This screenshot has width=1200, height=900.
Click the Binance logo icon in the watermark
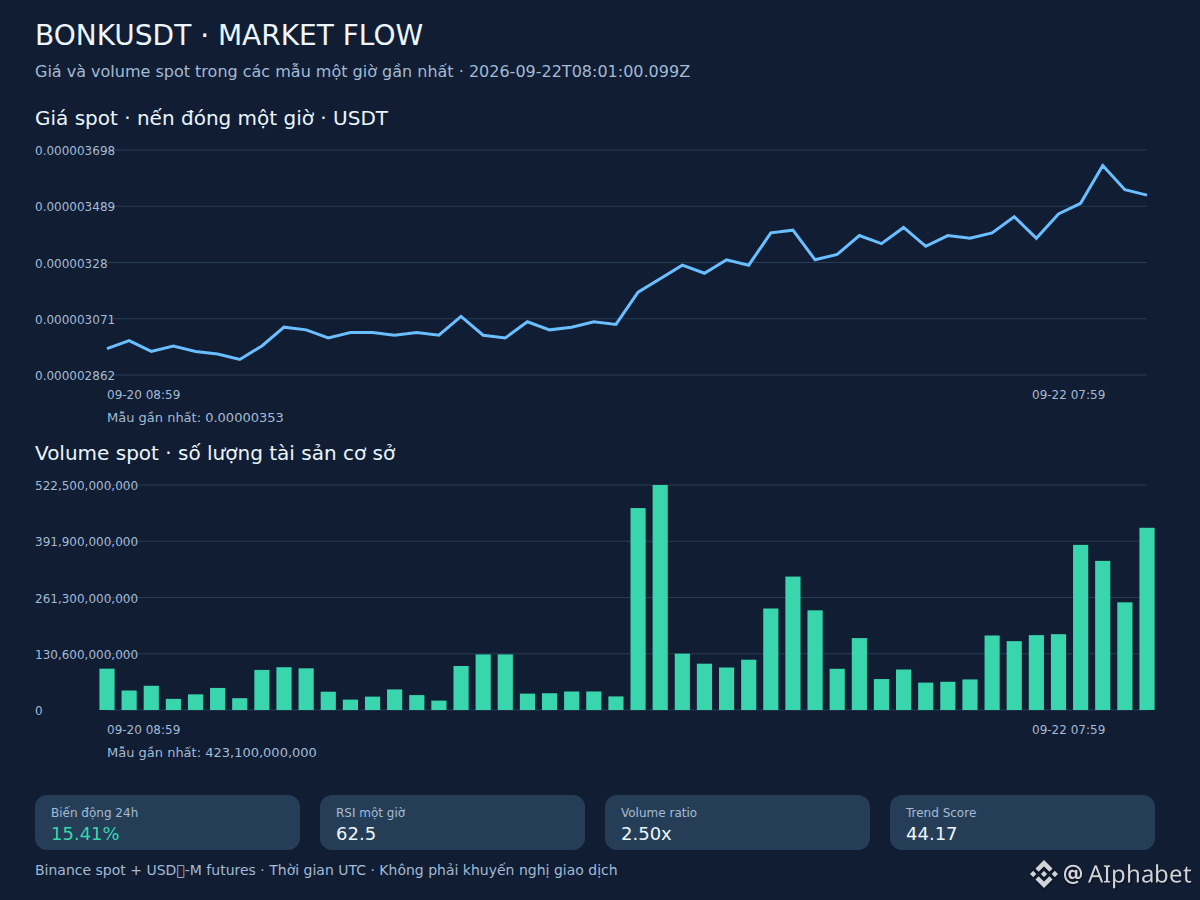1043,874
